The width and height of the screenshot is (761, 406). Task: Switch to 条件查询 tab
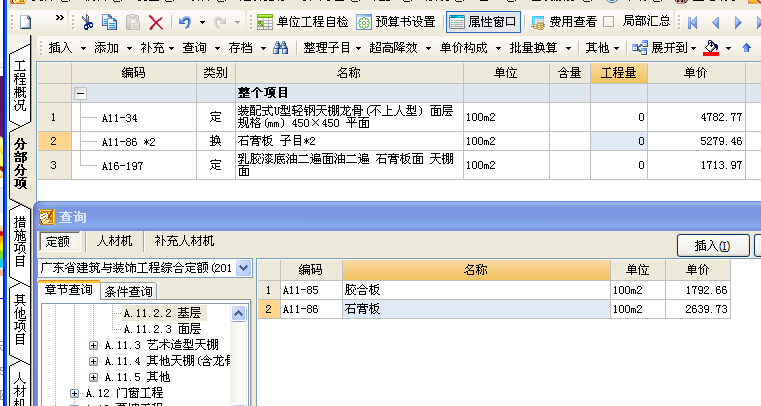point(128,291)
